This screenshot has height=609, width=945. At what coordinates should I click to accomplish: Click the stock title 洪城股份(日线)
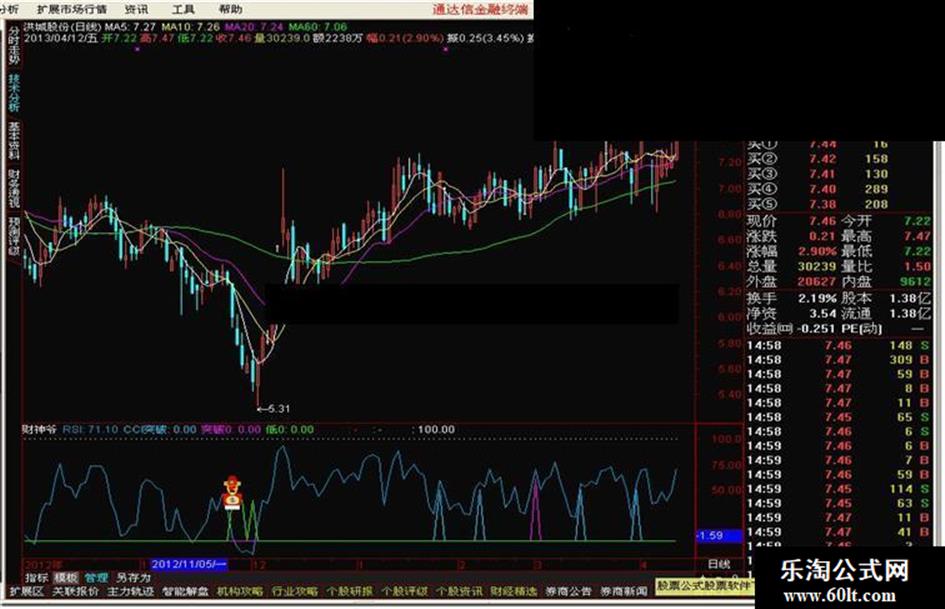click(x=62, y=27)
